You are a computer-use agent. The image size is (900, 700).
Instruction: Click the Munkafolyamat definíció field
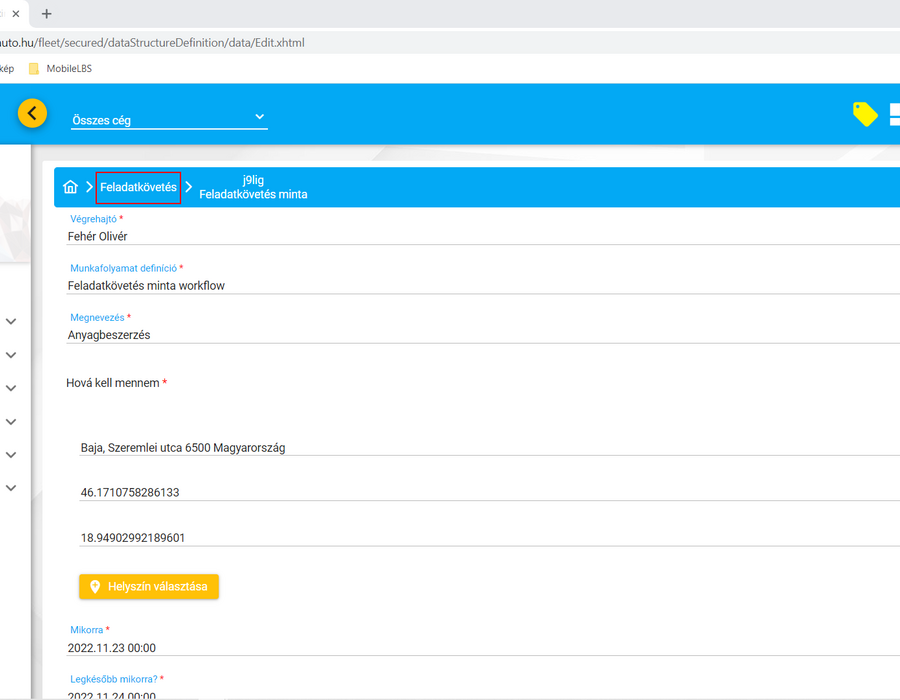click(483, 286)
